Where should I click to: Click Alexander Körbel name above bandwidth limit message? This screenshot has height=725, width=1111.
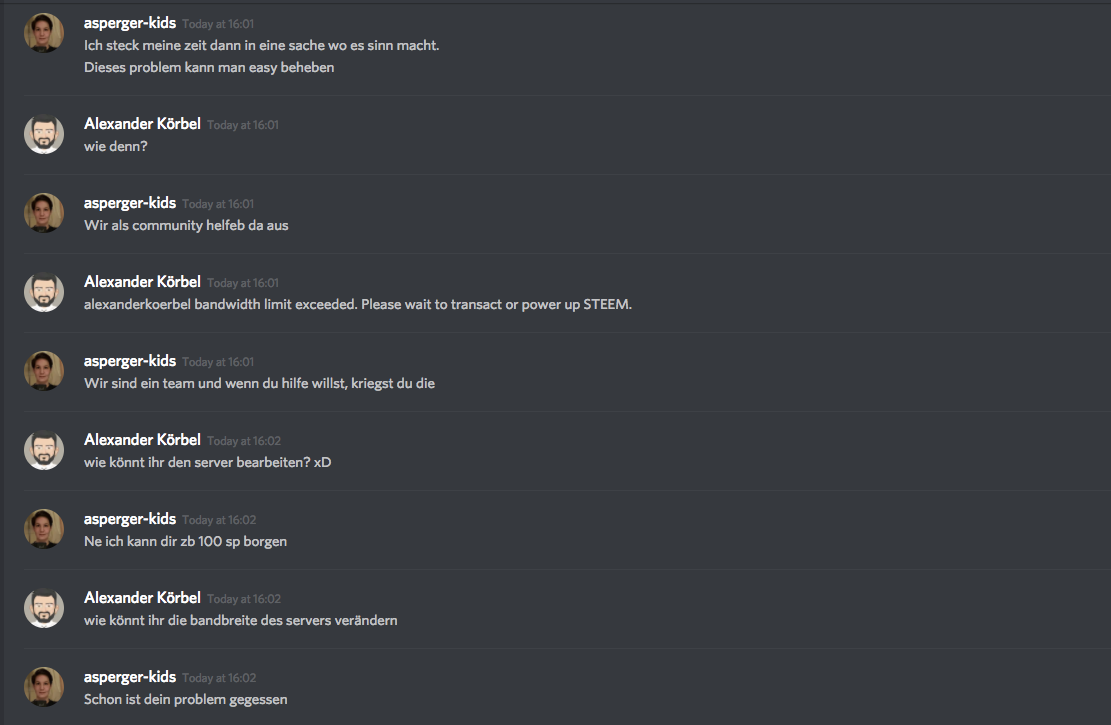coord(142,282)
